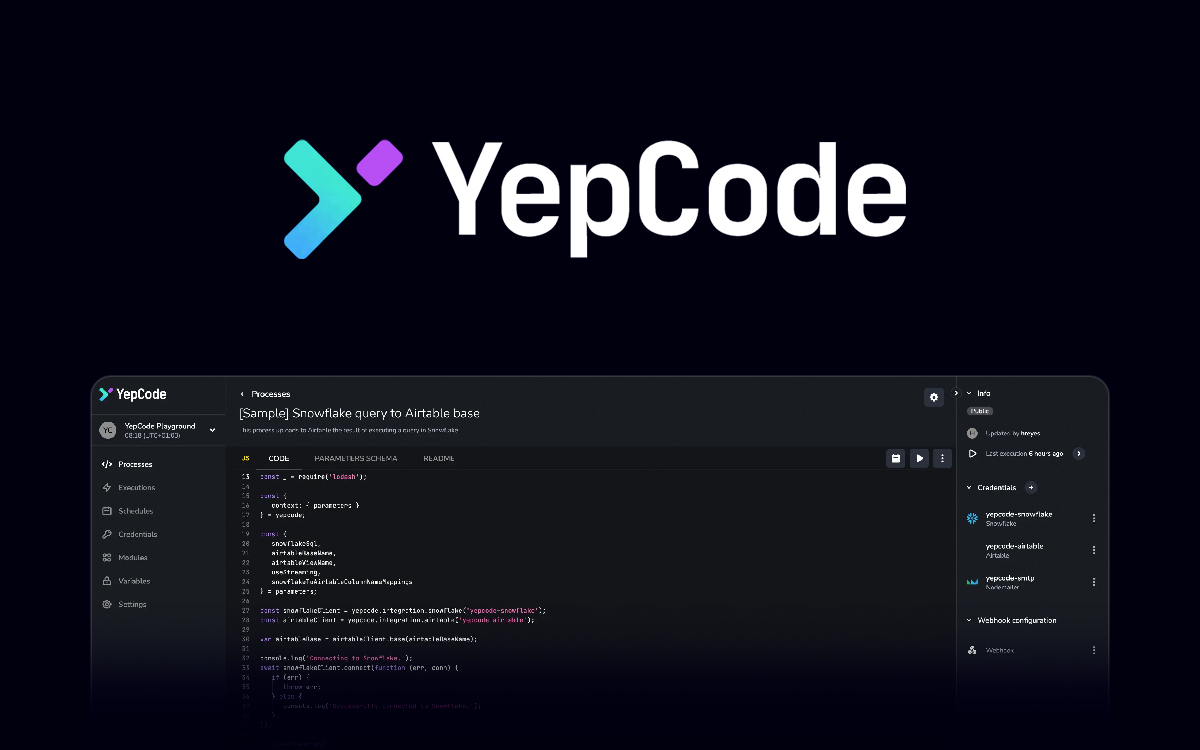Open options for yepcode-airtable credential
Screen dimensions: 1200x750
coord(1093,550)
